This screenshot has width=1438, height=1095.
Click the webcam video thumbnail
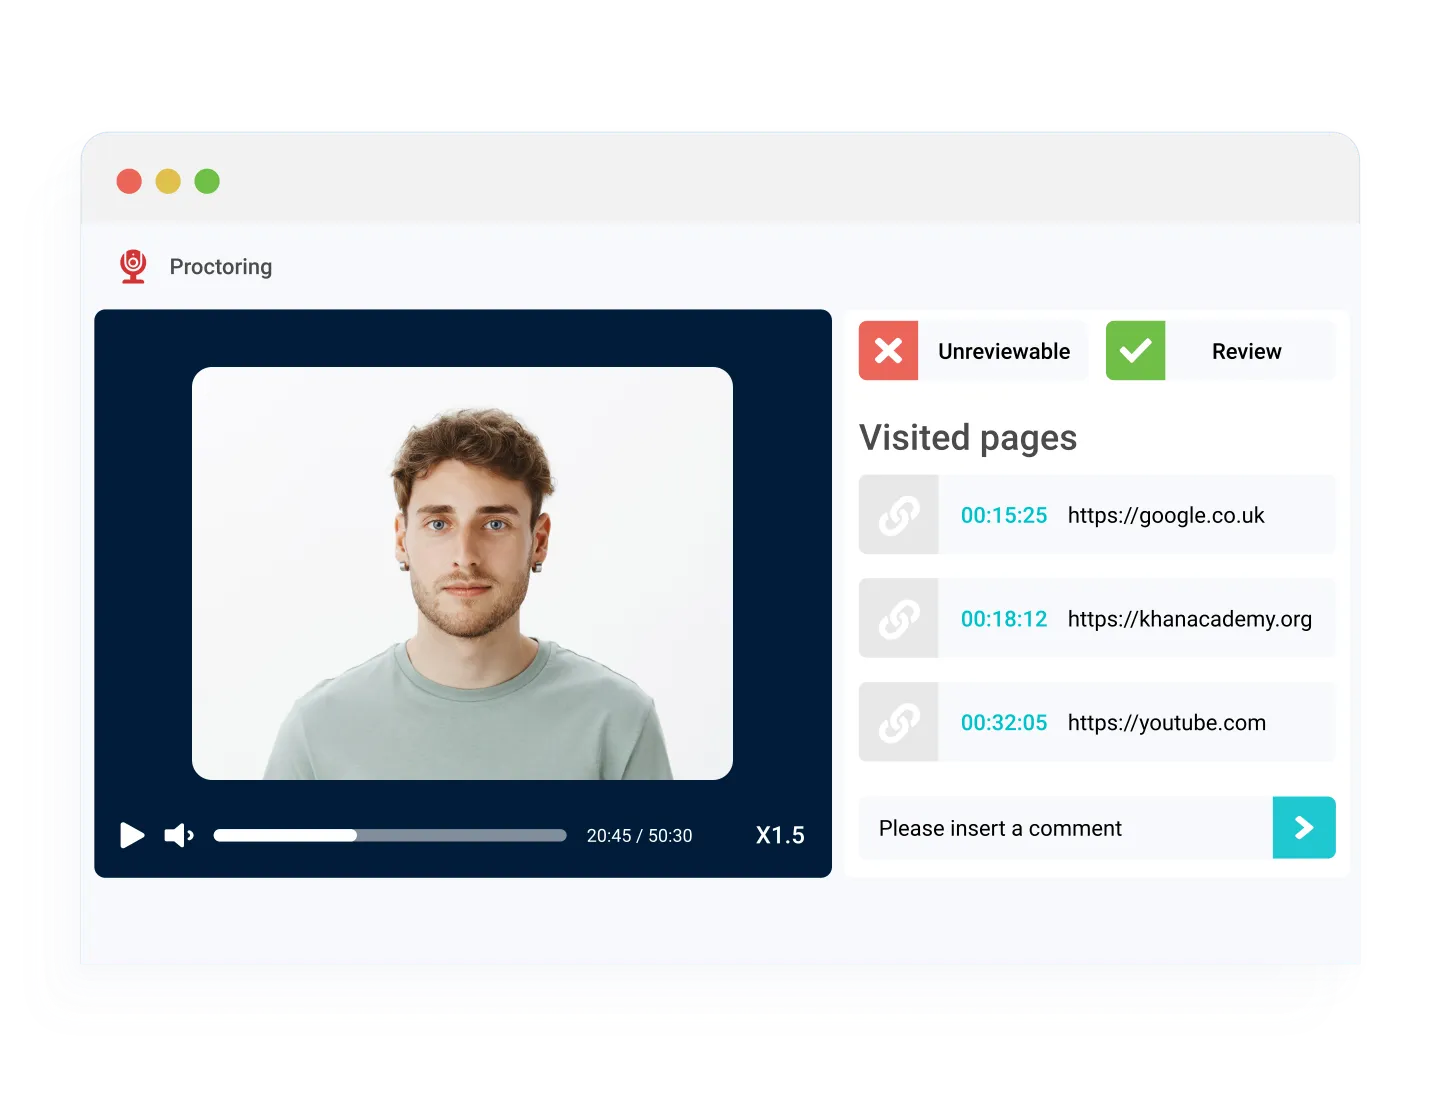coord(462,575)
